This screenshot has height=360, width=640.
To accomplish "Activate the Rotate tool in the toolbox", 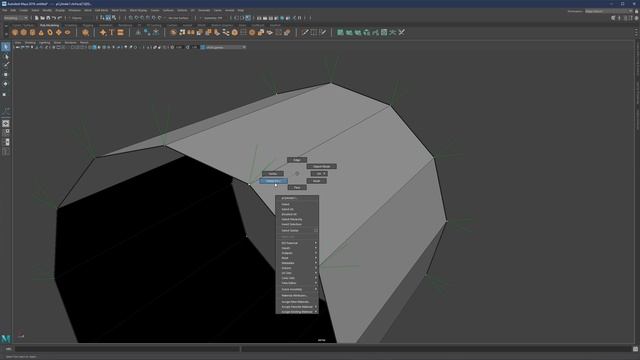I will (6, 84).
